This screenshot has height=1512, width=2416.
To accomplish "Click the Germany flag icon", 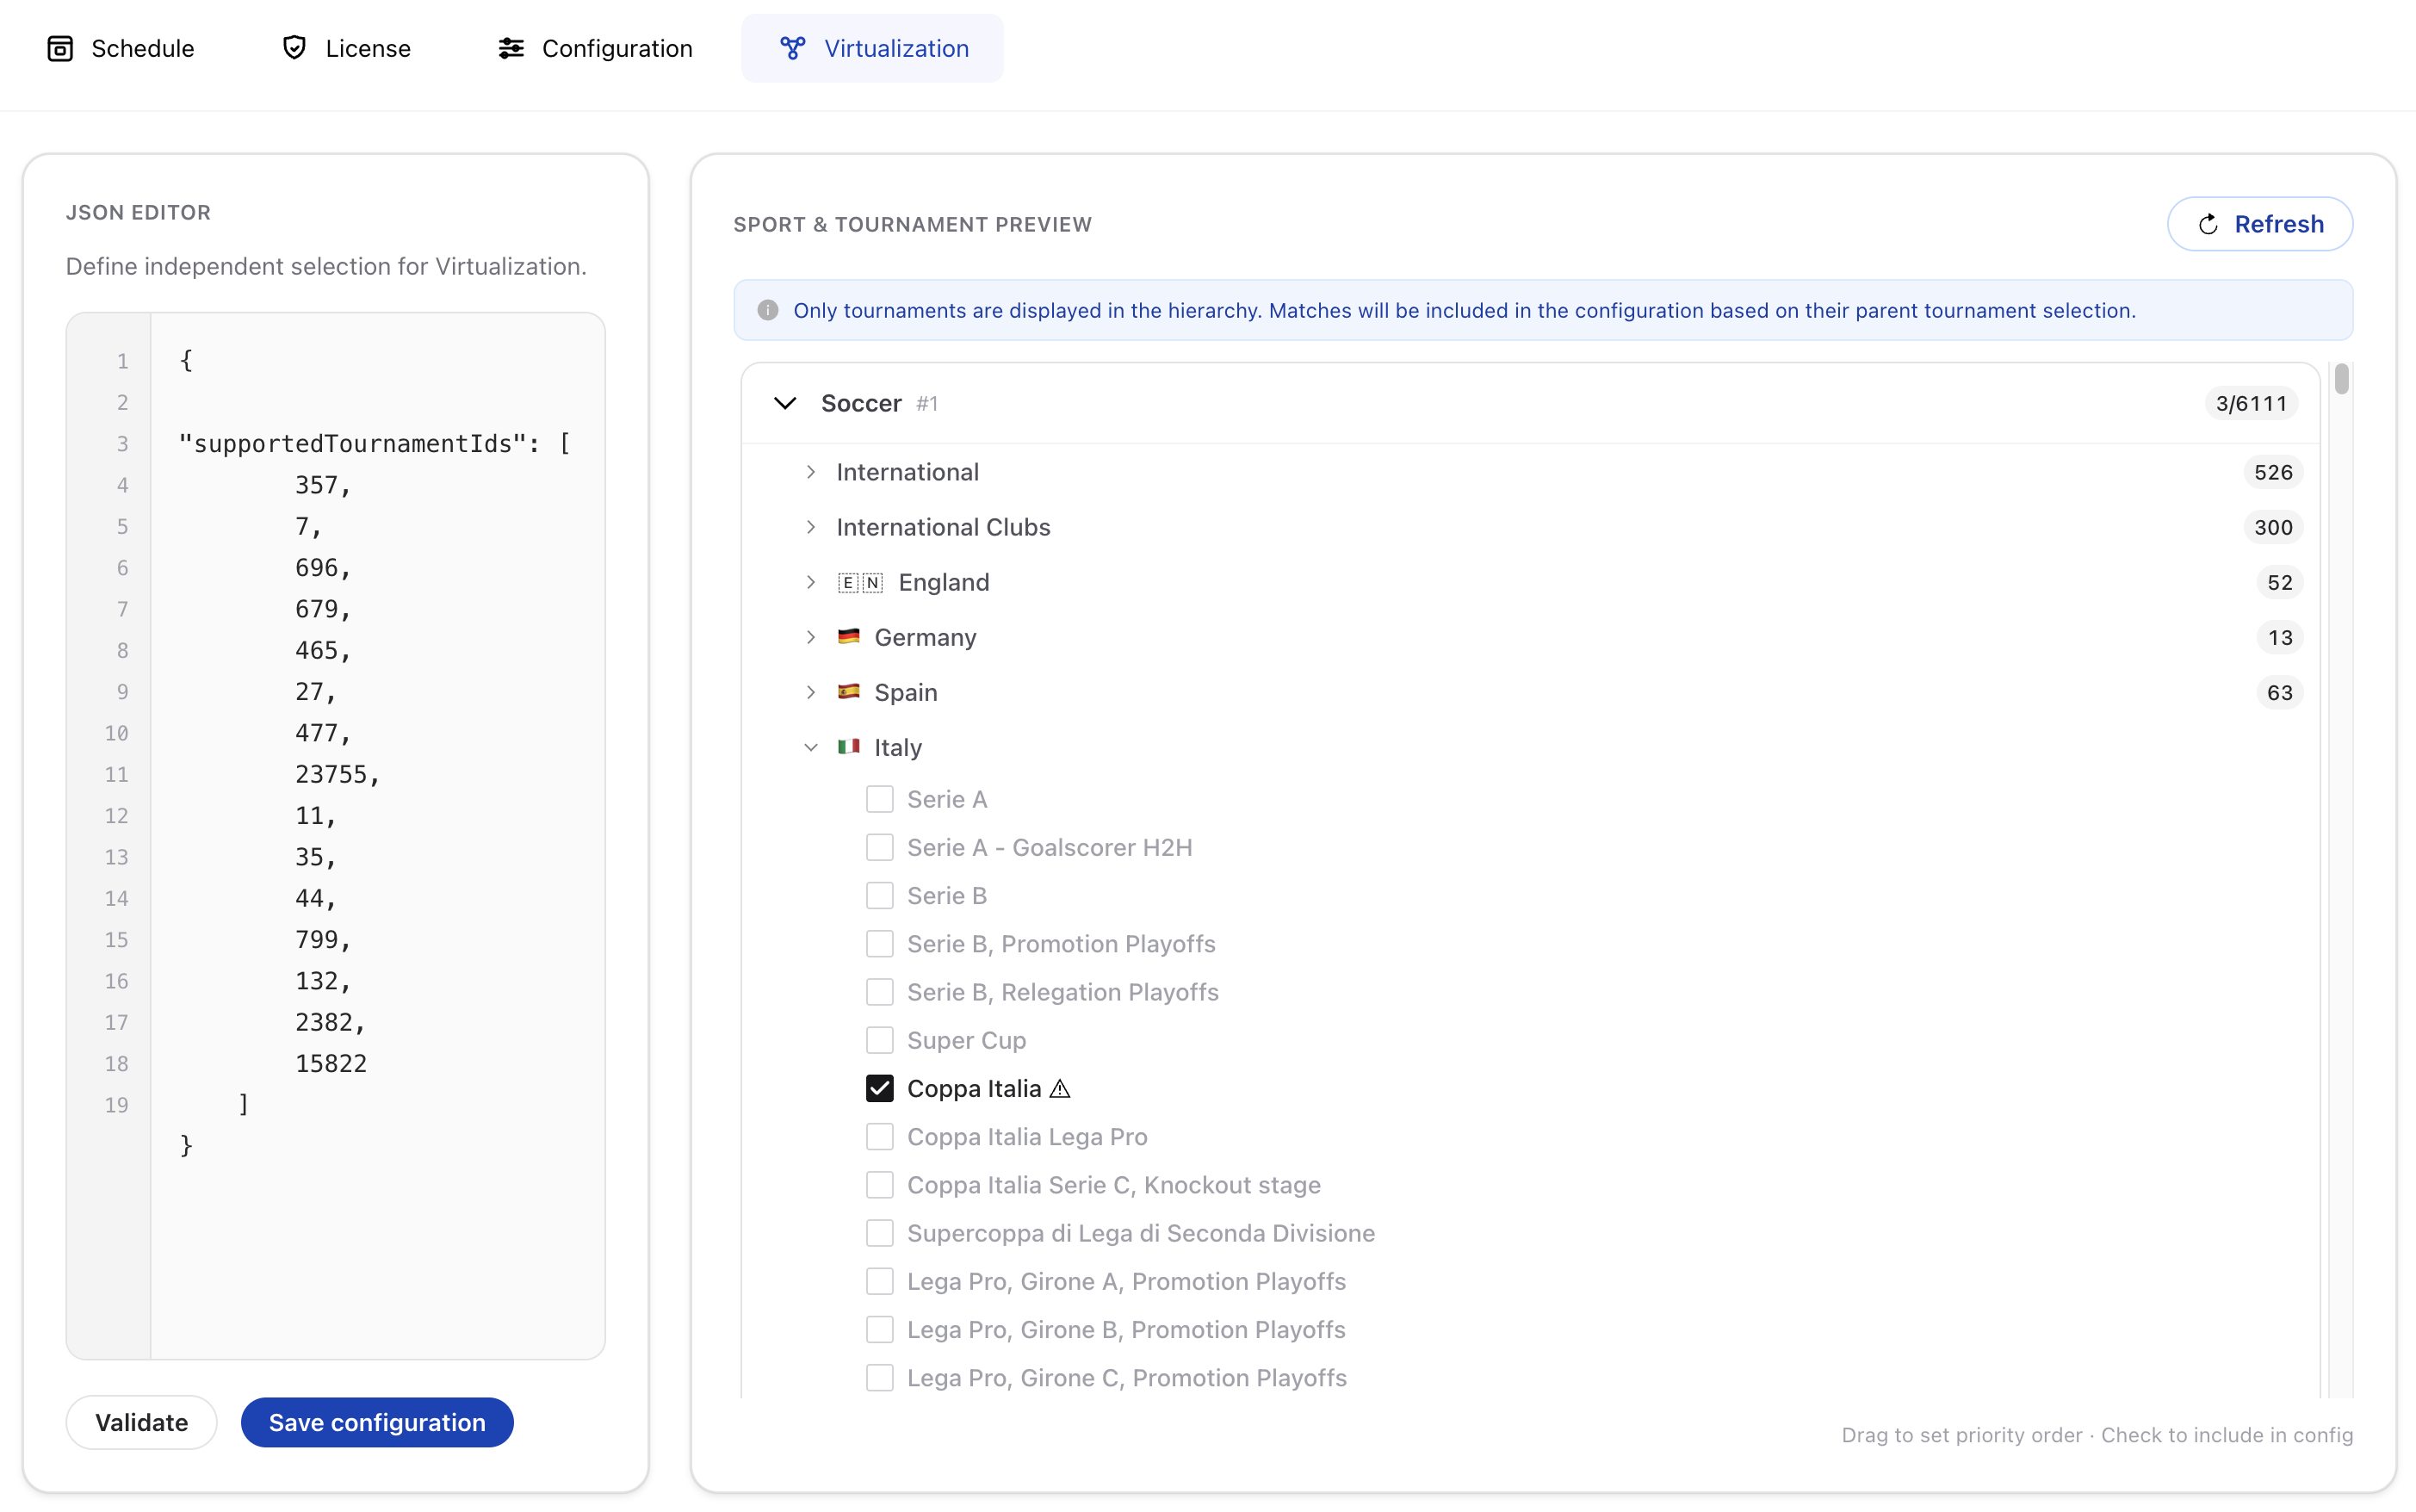I will coord(849,636).
